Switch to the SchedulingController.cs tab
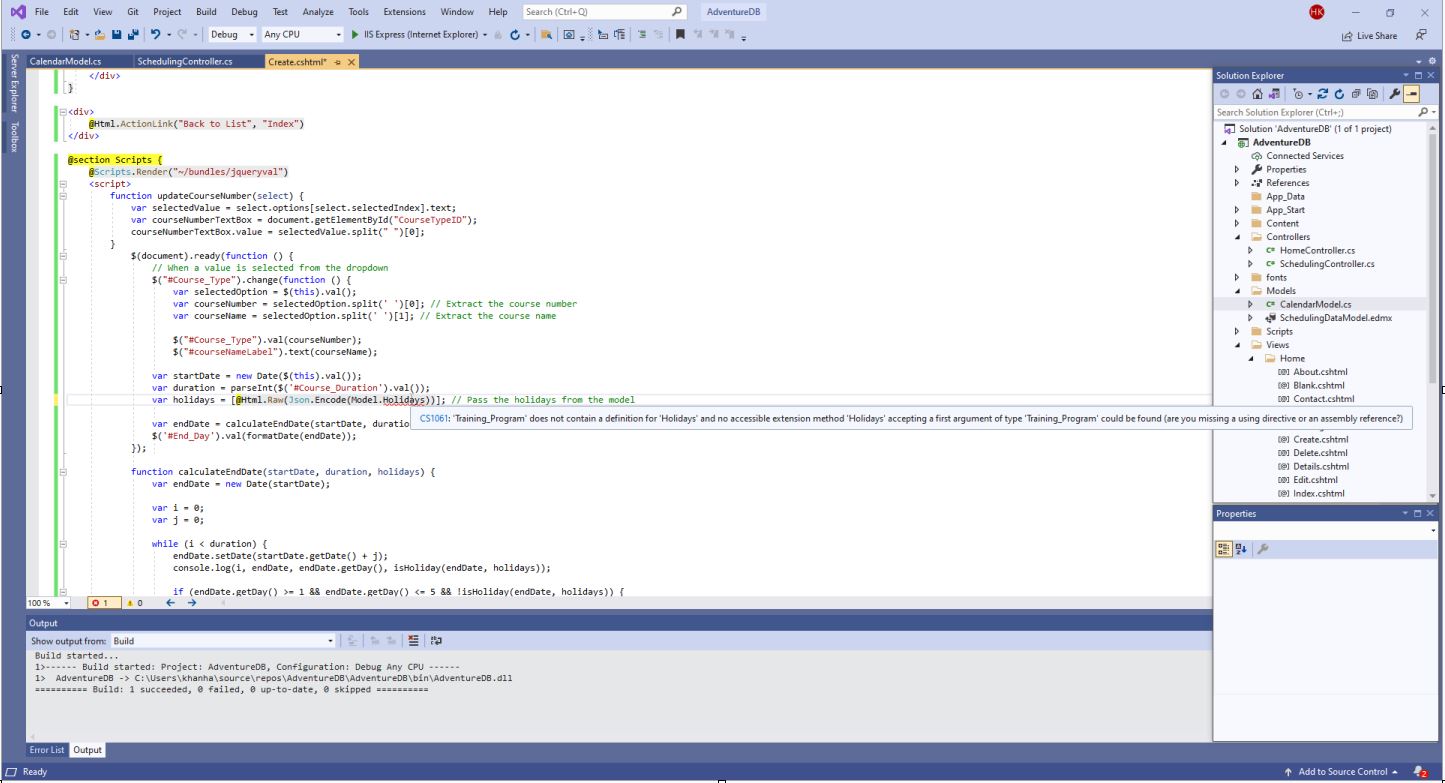 click(x=185, y=62)
